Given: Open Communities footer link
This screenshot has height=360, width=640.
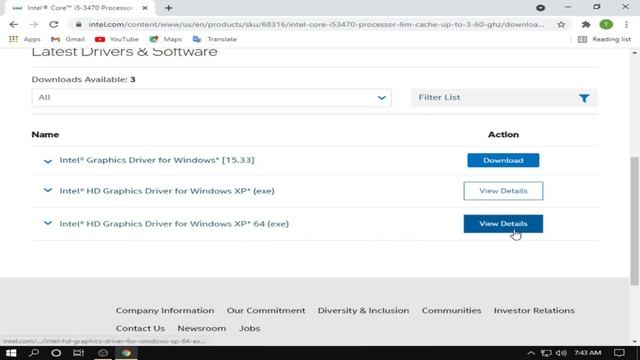Looking at the screenshot, I should click(x=451, y=311).
